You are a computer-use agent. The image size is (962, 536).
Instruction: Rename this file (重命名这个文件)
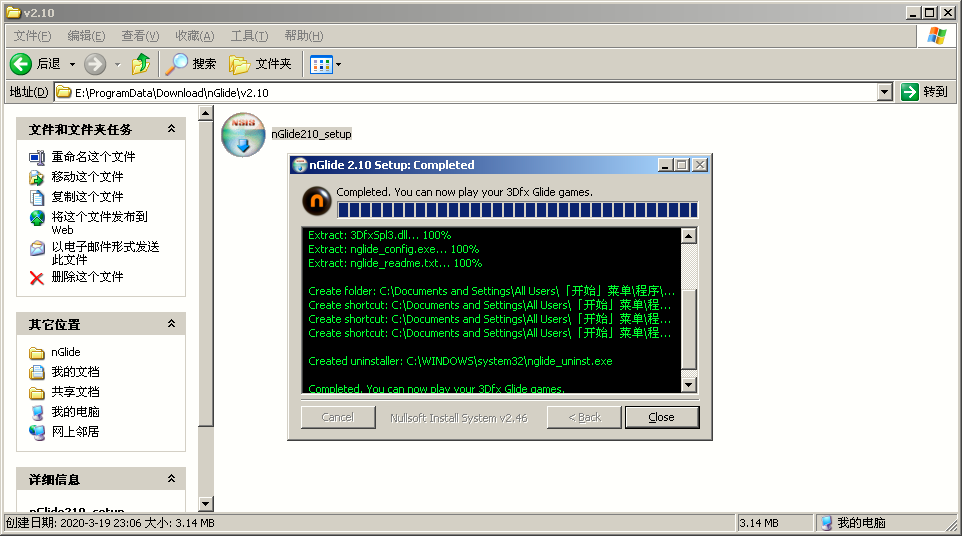(x=93, y=157)
